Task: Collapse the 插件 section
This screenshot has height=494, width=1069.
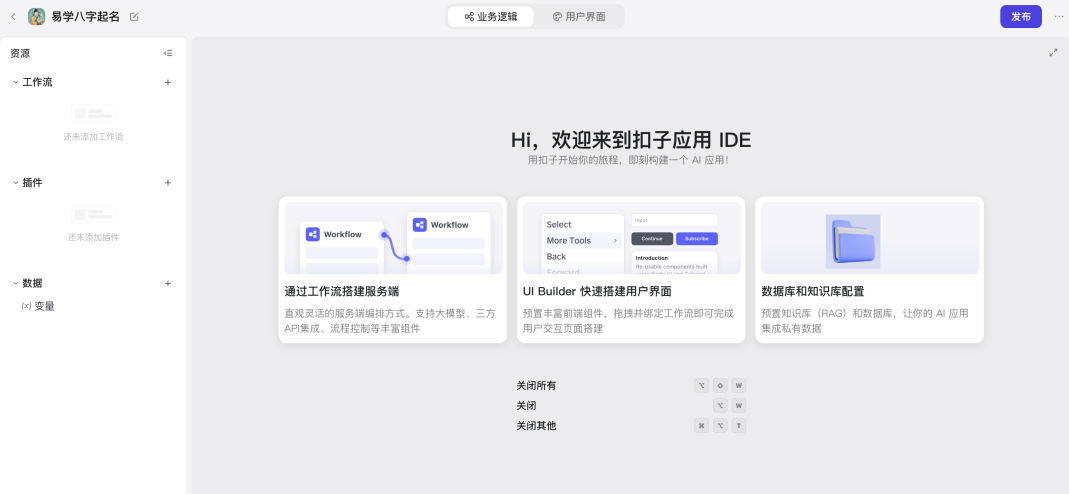Action: click(x=16, y=183)
